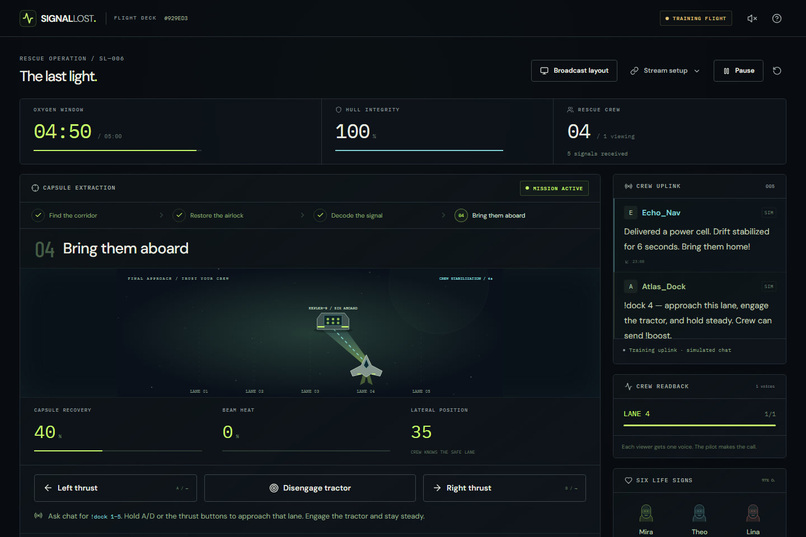Open the Atlas_Dock username
Image resolution: width=806 pixels, height=537 pixels.
point(664,287)
